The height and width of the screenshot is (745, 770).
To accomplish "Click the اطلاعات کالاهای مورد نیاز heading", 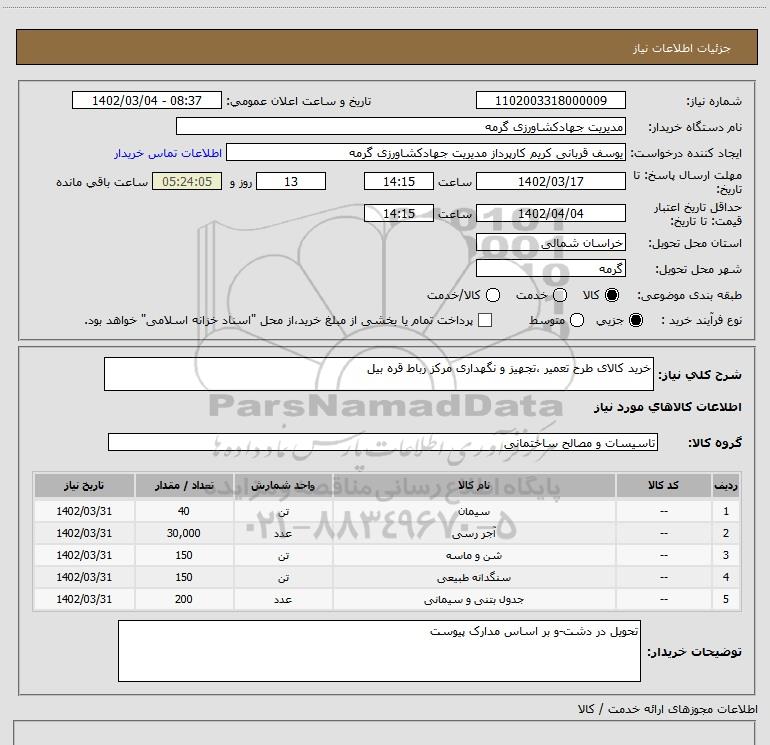I will [668, 407].
